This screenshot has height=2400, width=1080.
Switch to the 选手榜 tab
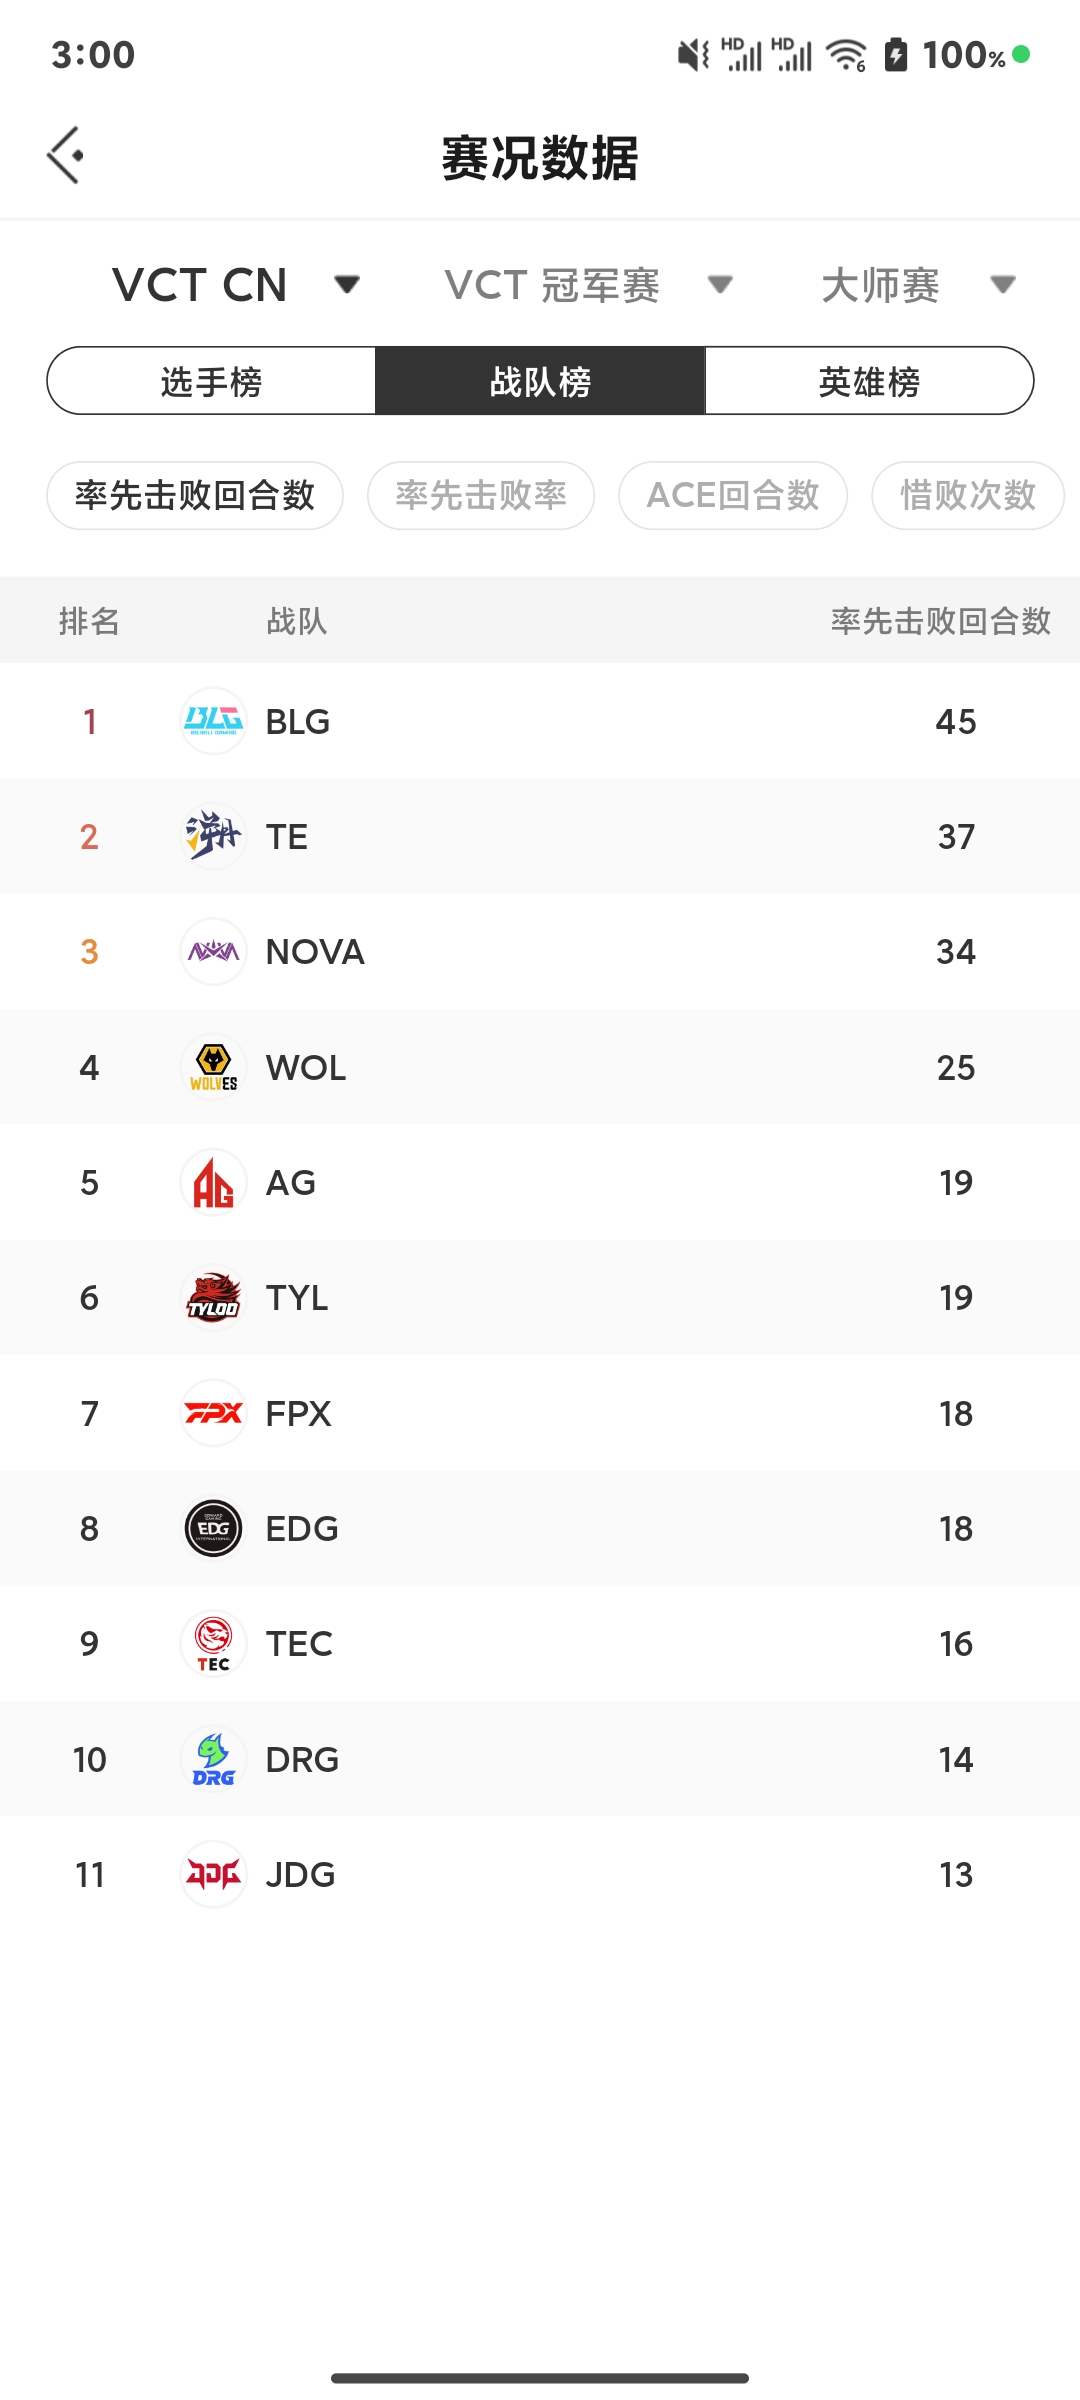211,381
